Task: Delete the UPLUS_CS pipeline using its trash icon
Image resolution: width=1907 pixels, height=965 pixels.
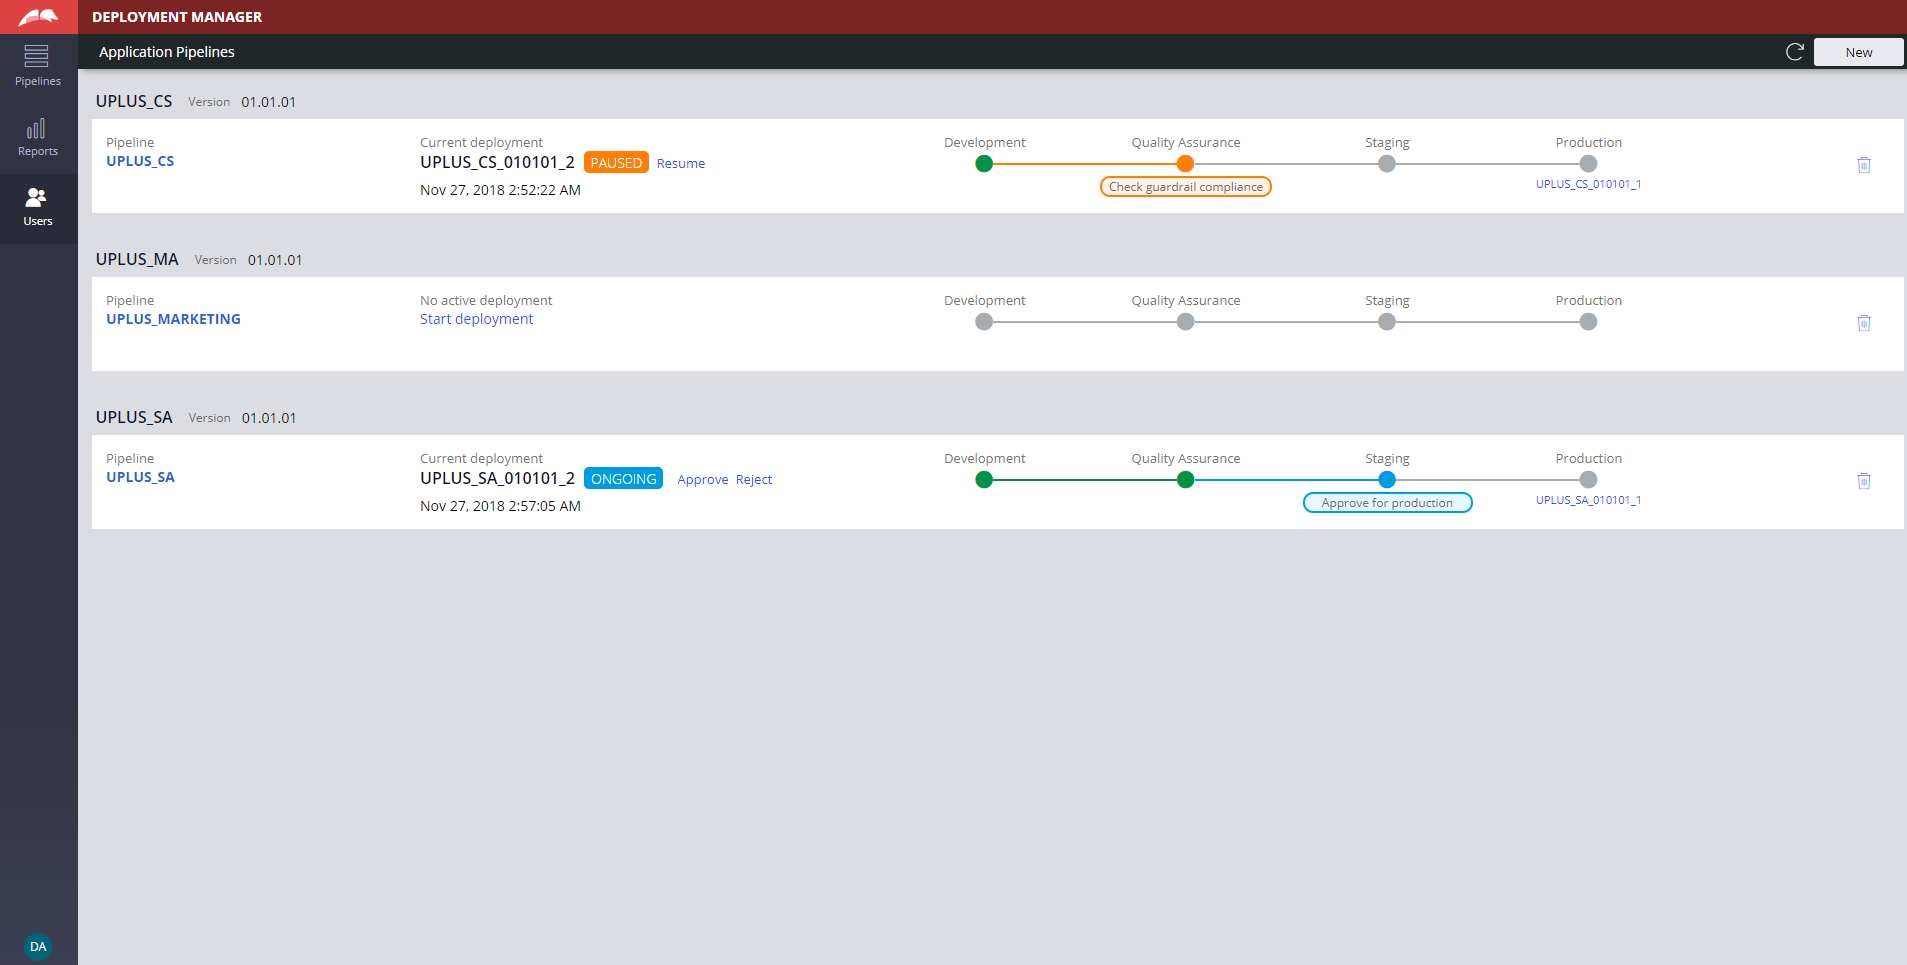Action: pos(1863,165)
